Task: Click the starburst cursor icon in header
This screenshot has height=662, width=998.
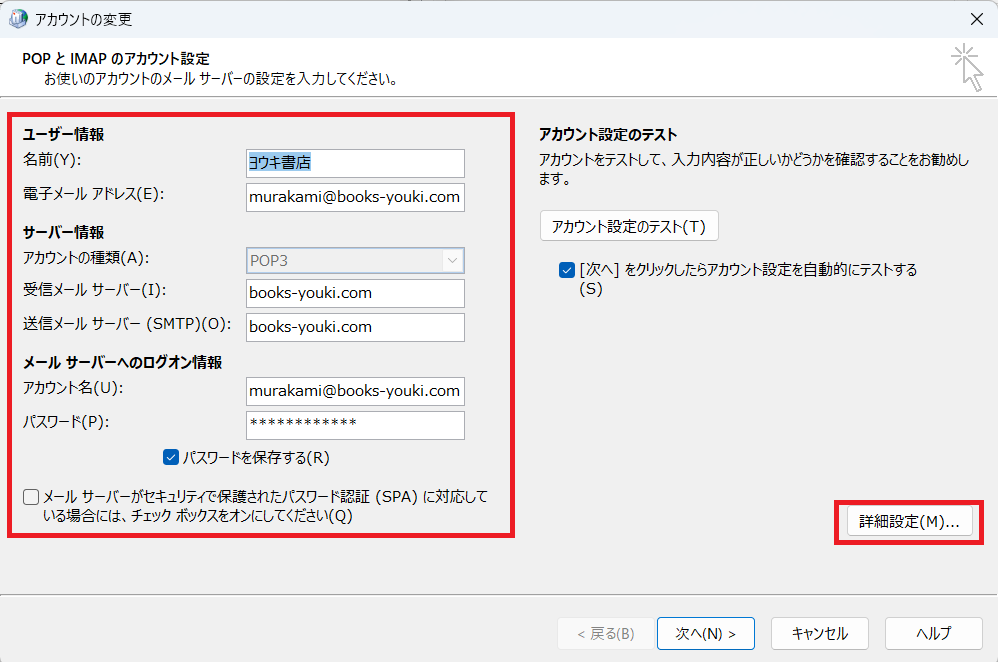Action: click(966, 67)
